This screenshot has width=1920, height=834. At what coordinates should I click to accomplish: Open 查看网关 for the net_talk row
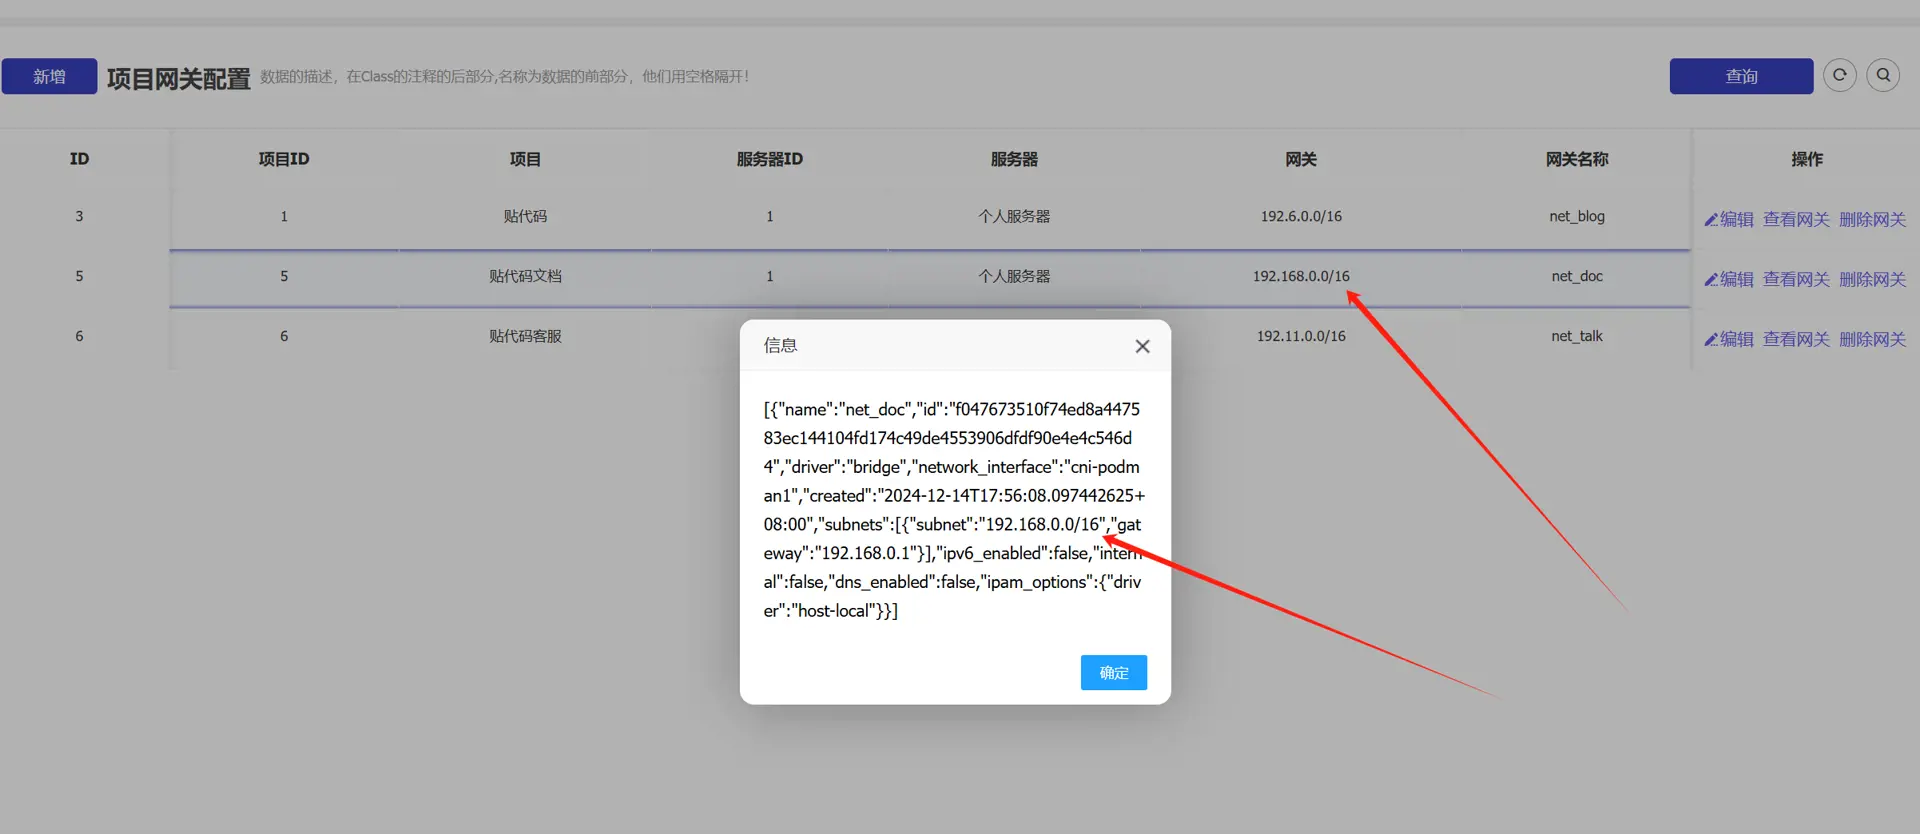click(x=1795, y=340)
